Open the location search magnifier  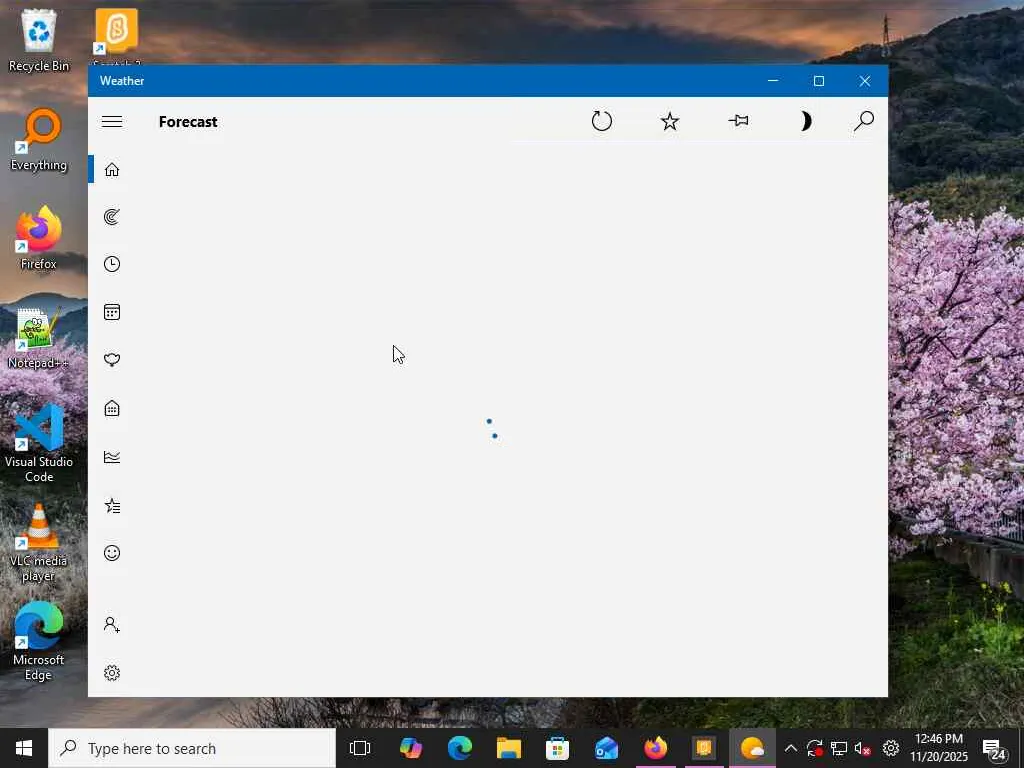(863, 121)
